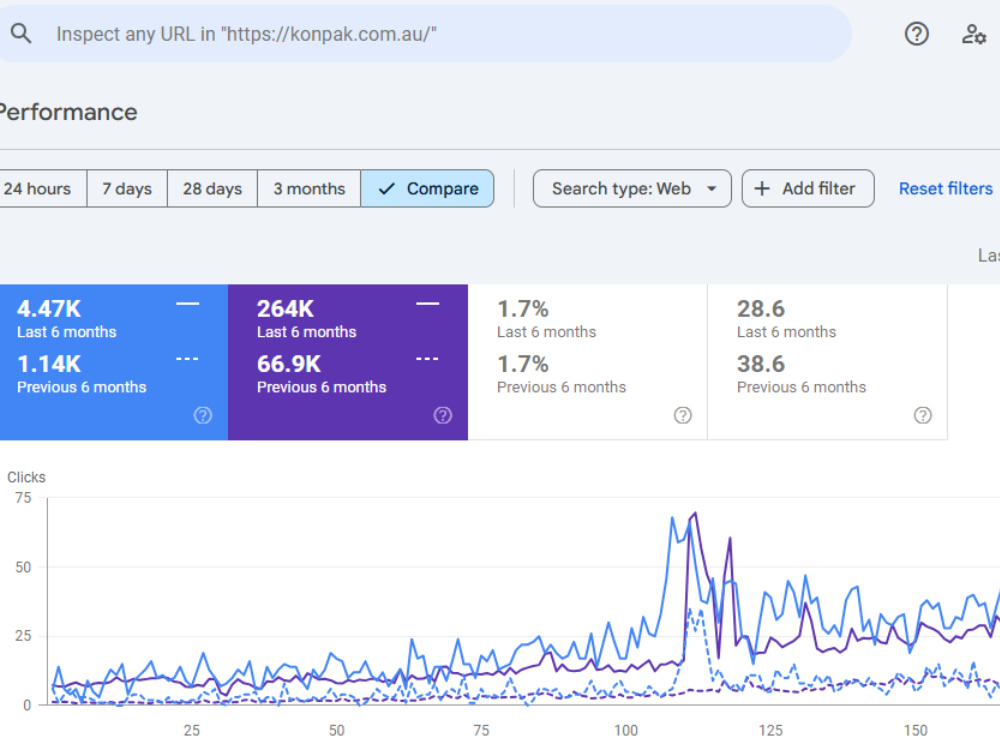Select the 28 days date range
Image resolution: width=1000 pixels, height=750 pixels.
(x=212, y=189)
